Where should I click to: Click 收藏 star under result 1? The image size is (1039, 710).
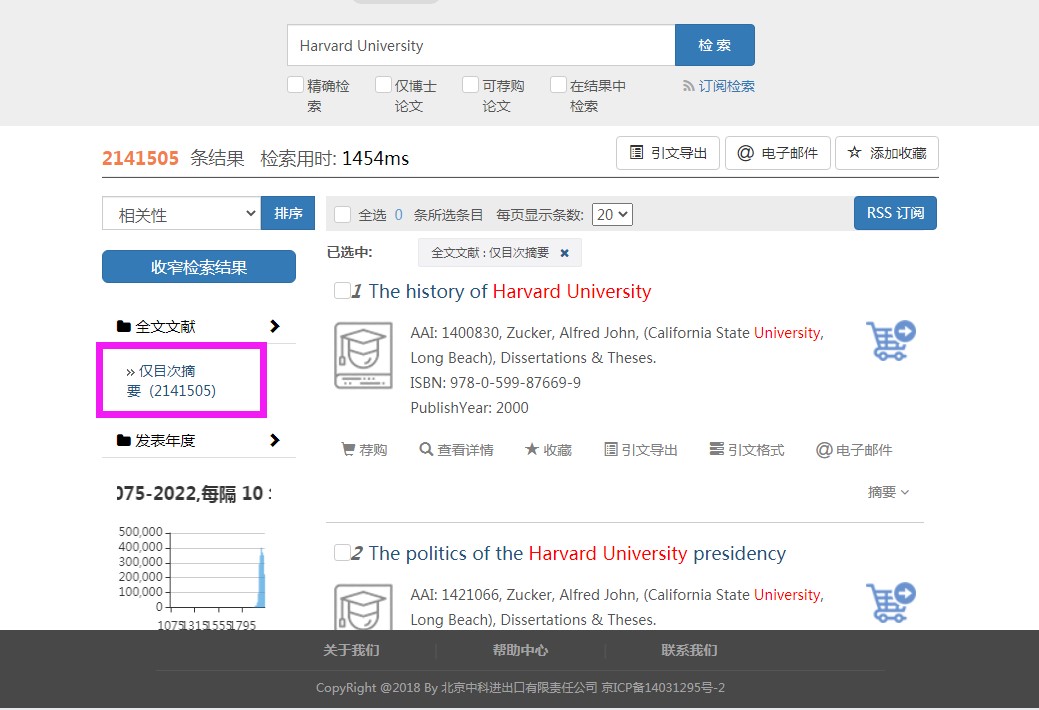tap(531, 449)
